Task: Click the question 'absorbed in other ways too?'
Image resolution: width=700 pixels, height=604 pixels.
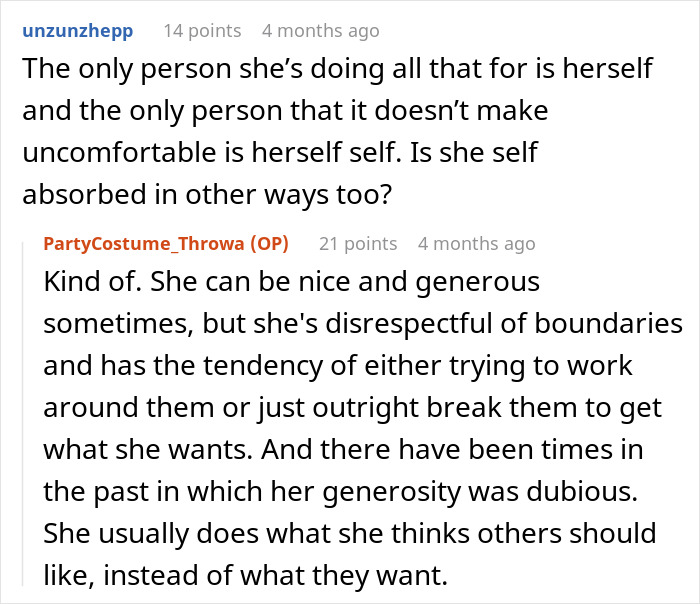Action: pos(207,195)
